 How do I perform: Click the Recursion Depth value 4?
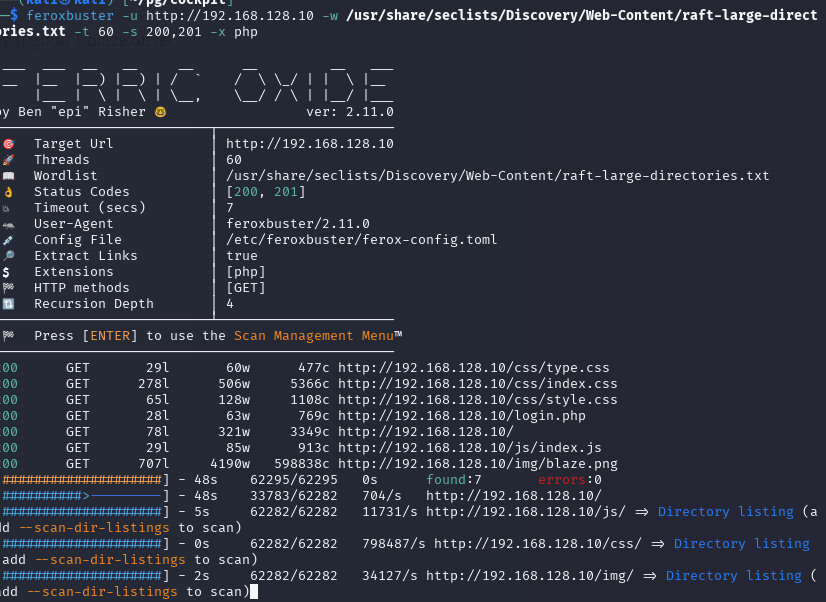point(230,304)
